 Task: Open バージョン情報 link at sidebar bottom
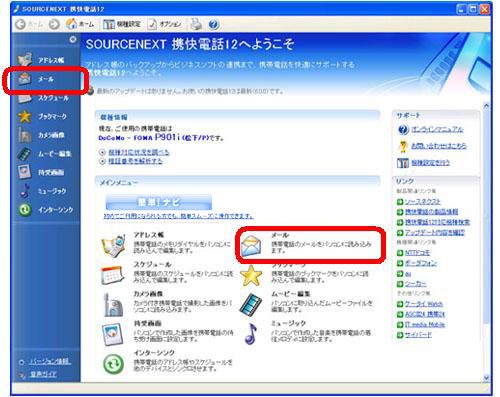[x=50, y=361]
